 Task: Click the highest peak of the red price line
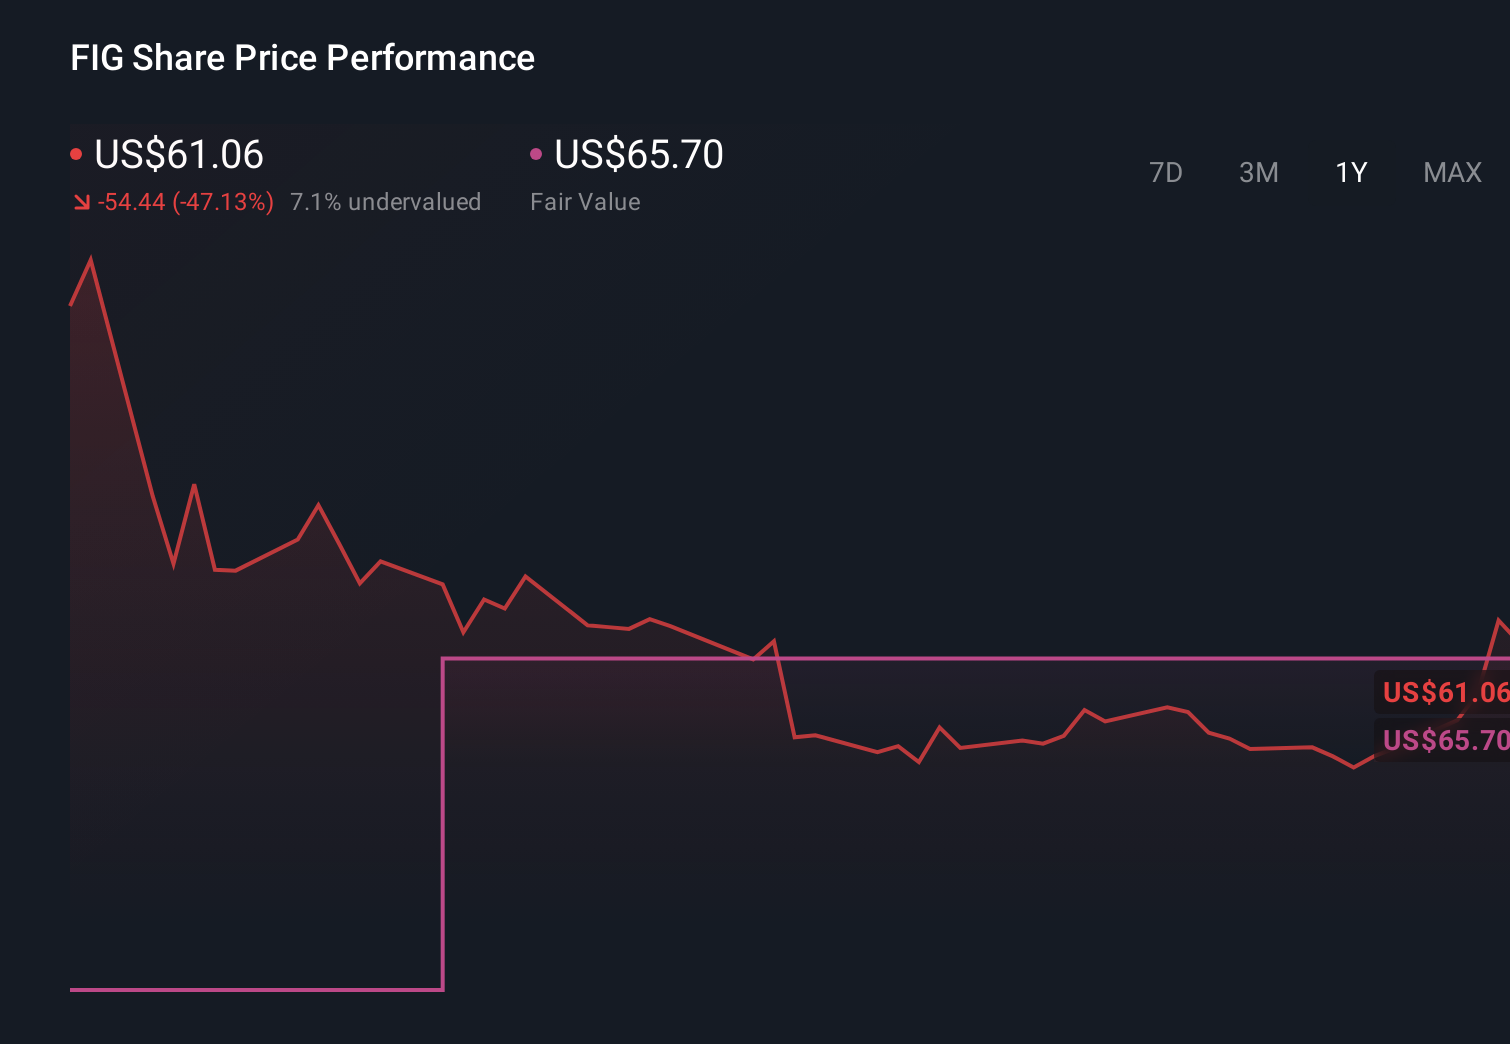point(91,260)
